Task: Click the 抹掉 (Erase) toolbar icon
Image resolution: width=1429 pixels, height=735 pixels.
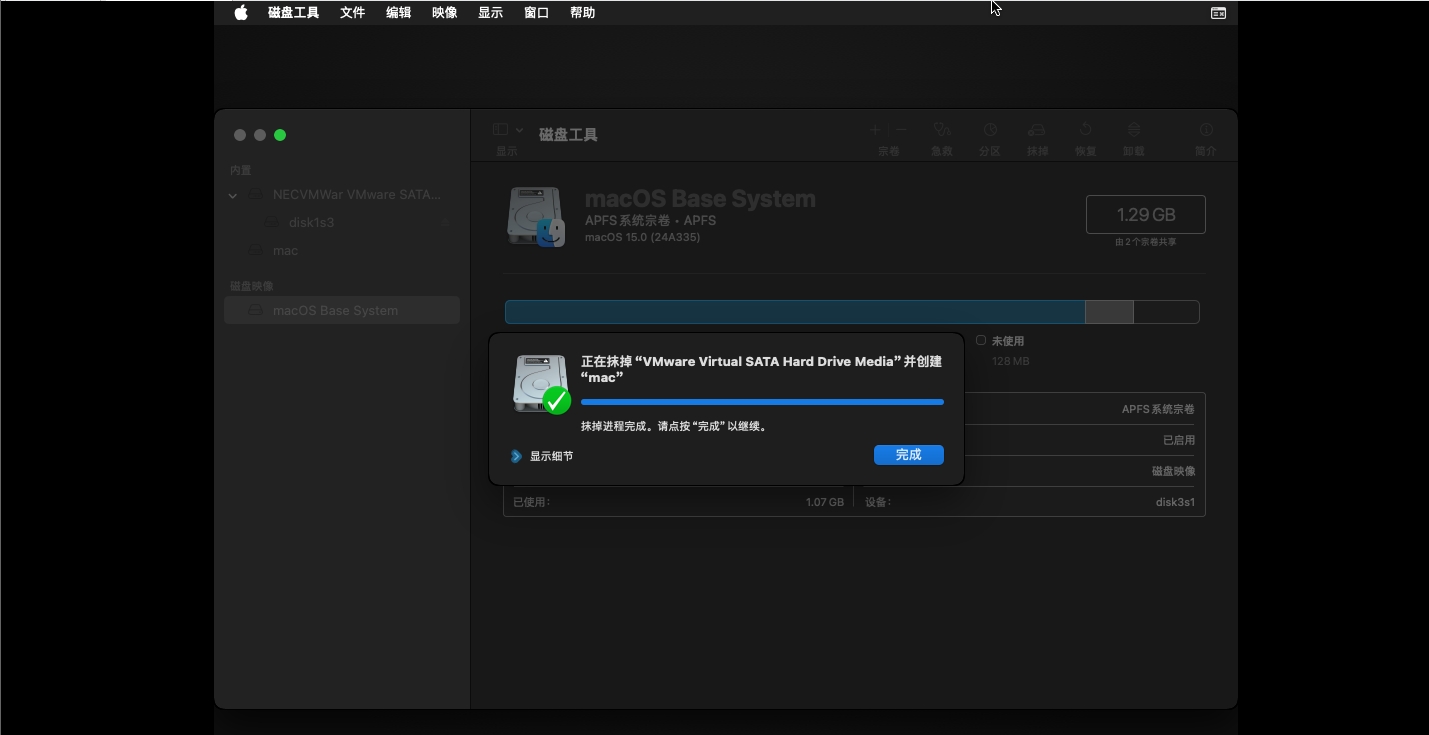Action: point(1037,130)
